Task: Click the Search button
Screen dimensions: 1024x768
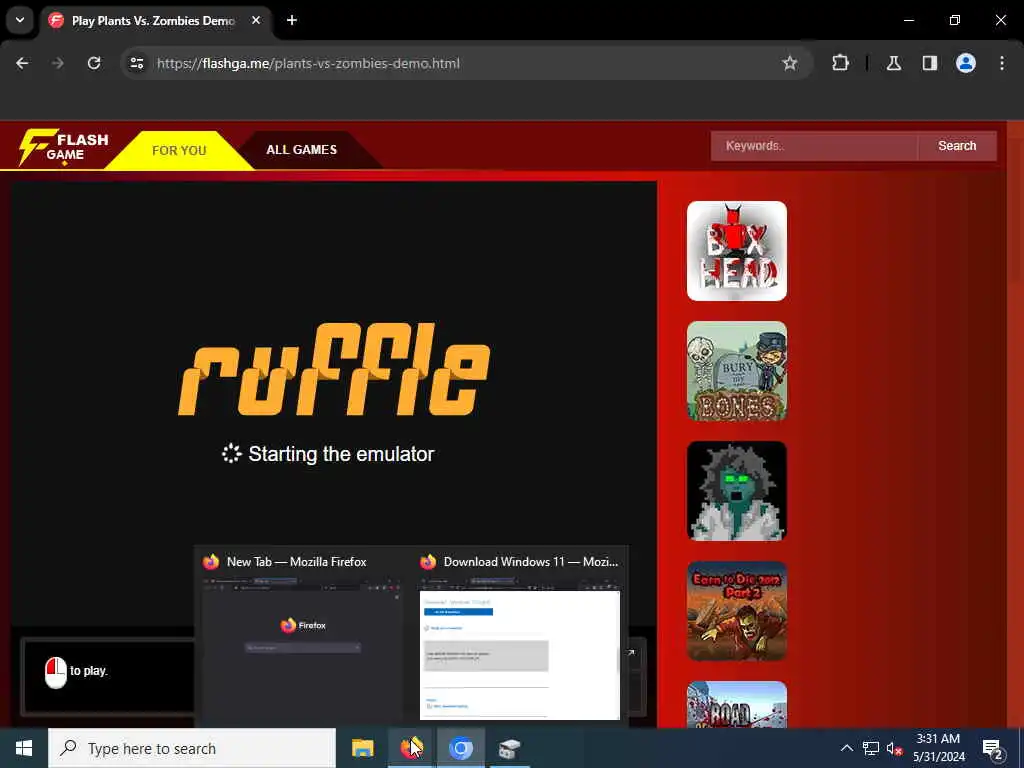Action: 957,146
